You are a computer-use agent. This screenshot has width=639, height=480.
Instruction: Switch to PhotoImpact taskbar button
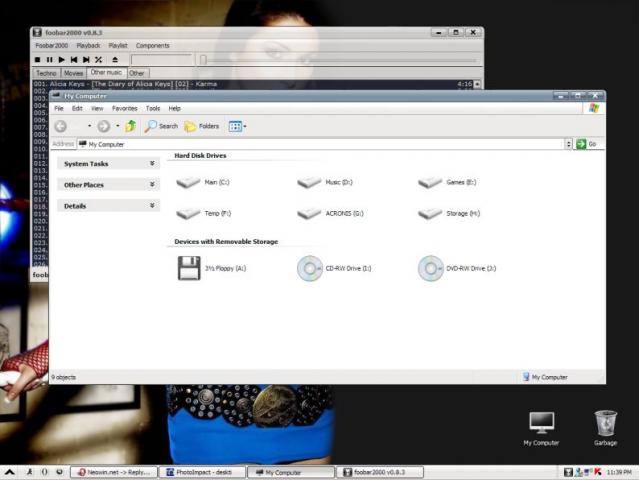[x=202, y=472]
